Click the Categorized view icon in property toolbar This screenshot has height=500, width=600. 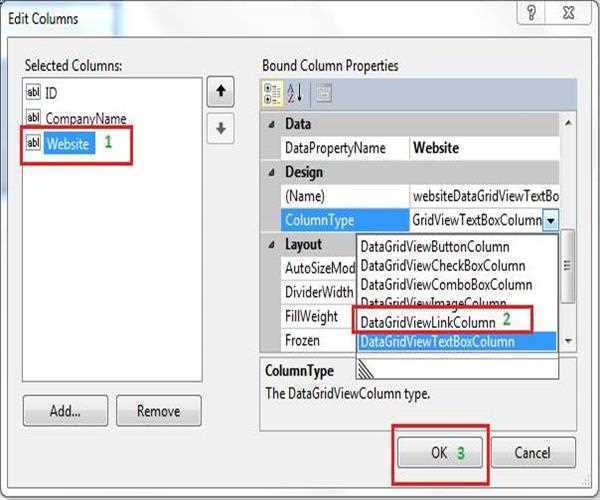[x=272, y=93]
